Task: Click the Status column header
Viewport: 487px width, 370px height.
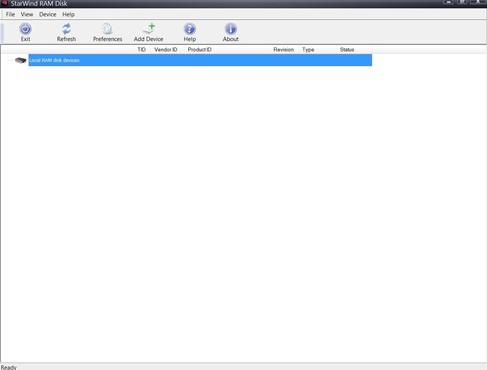Action: tap(347, 50)
